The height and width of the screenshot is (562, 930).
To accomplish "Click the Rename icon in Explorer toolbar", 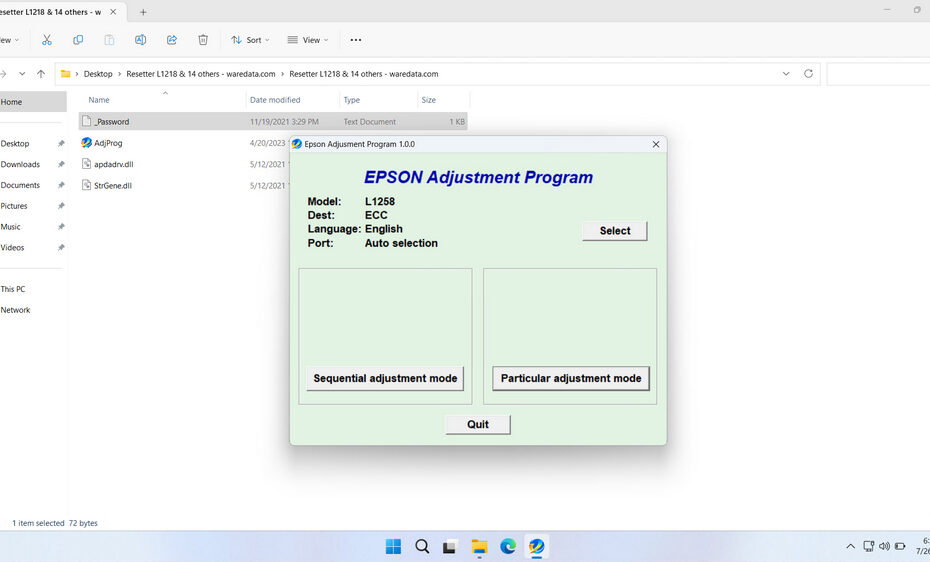I will pos(141,40).
